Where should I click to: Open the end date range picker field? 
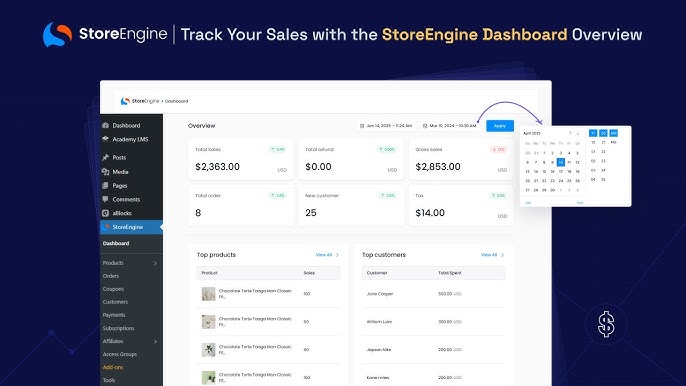[x=449, y=126]
